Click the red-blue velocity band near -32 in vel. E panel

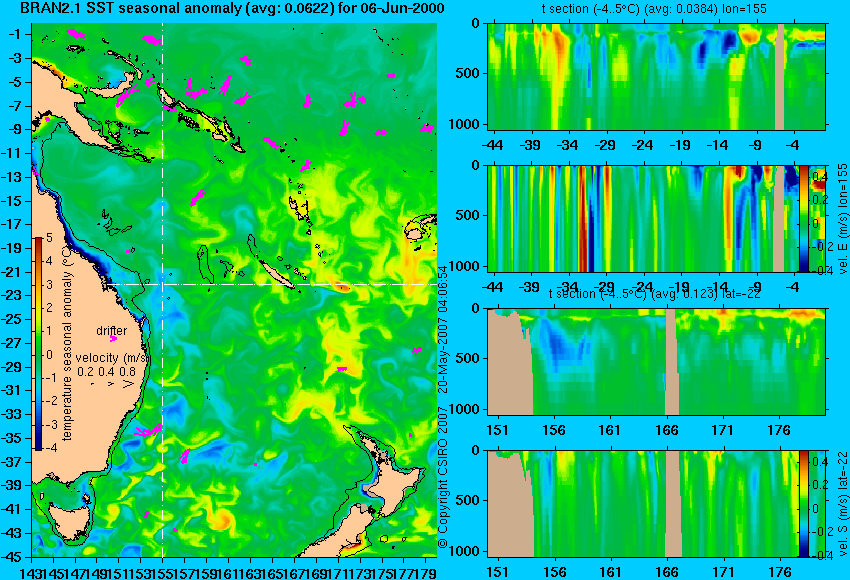pos(586,218)
